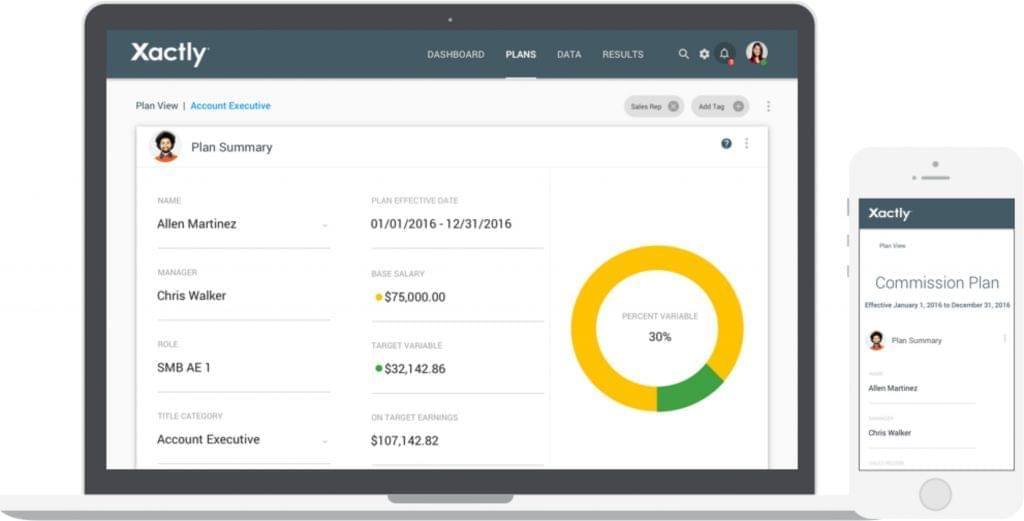Viewport: 1024px width, 521px height.
Task: Click the Plan Summary card title
Action: coord(232,148)
